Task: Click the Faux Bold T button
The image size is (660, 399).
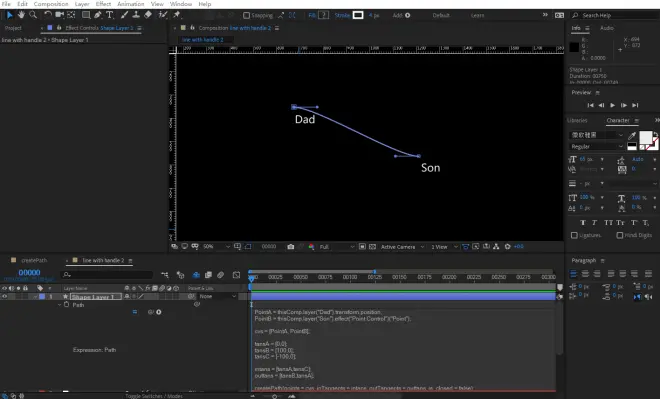Action: point(583,223)
